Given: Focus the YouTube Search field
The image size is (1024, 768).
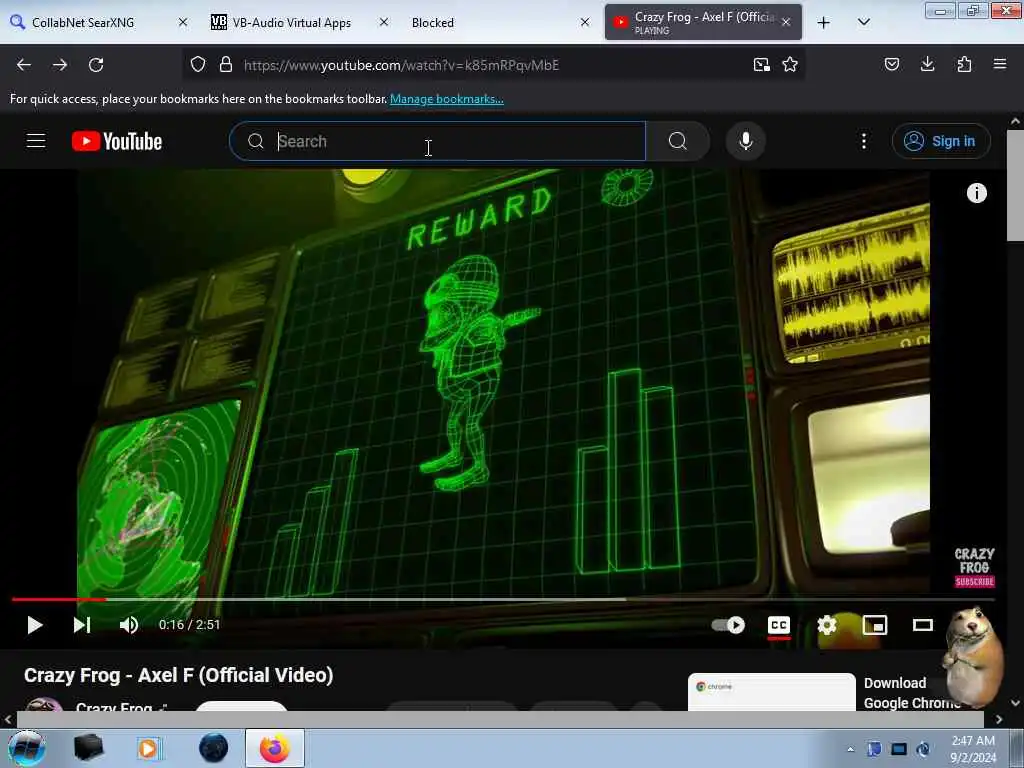Looking at the screenshot, I should (438, 141).
